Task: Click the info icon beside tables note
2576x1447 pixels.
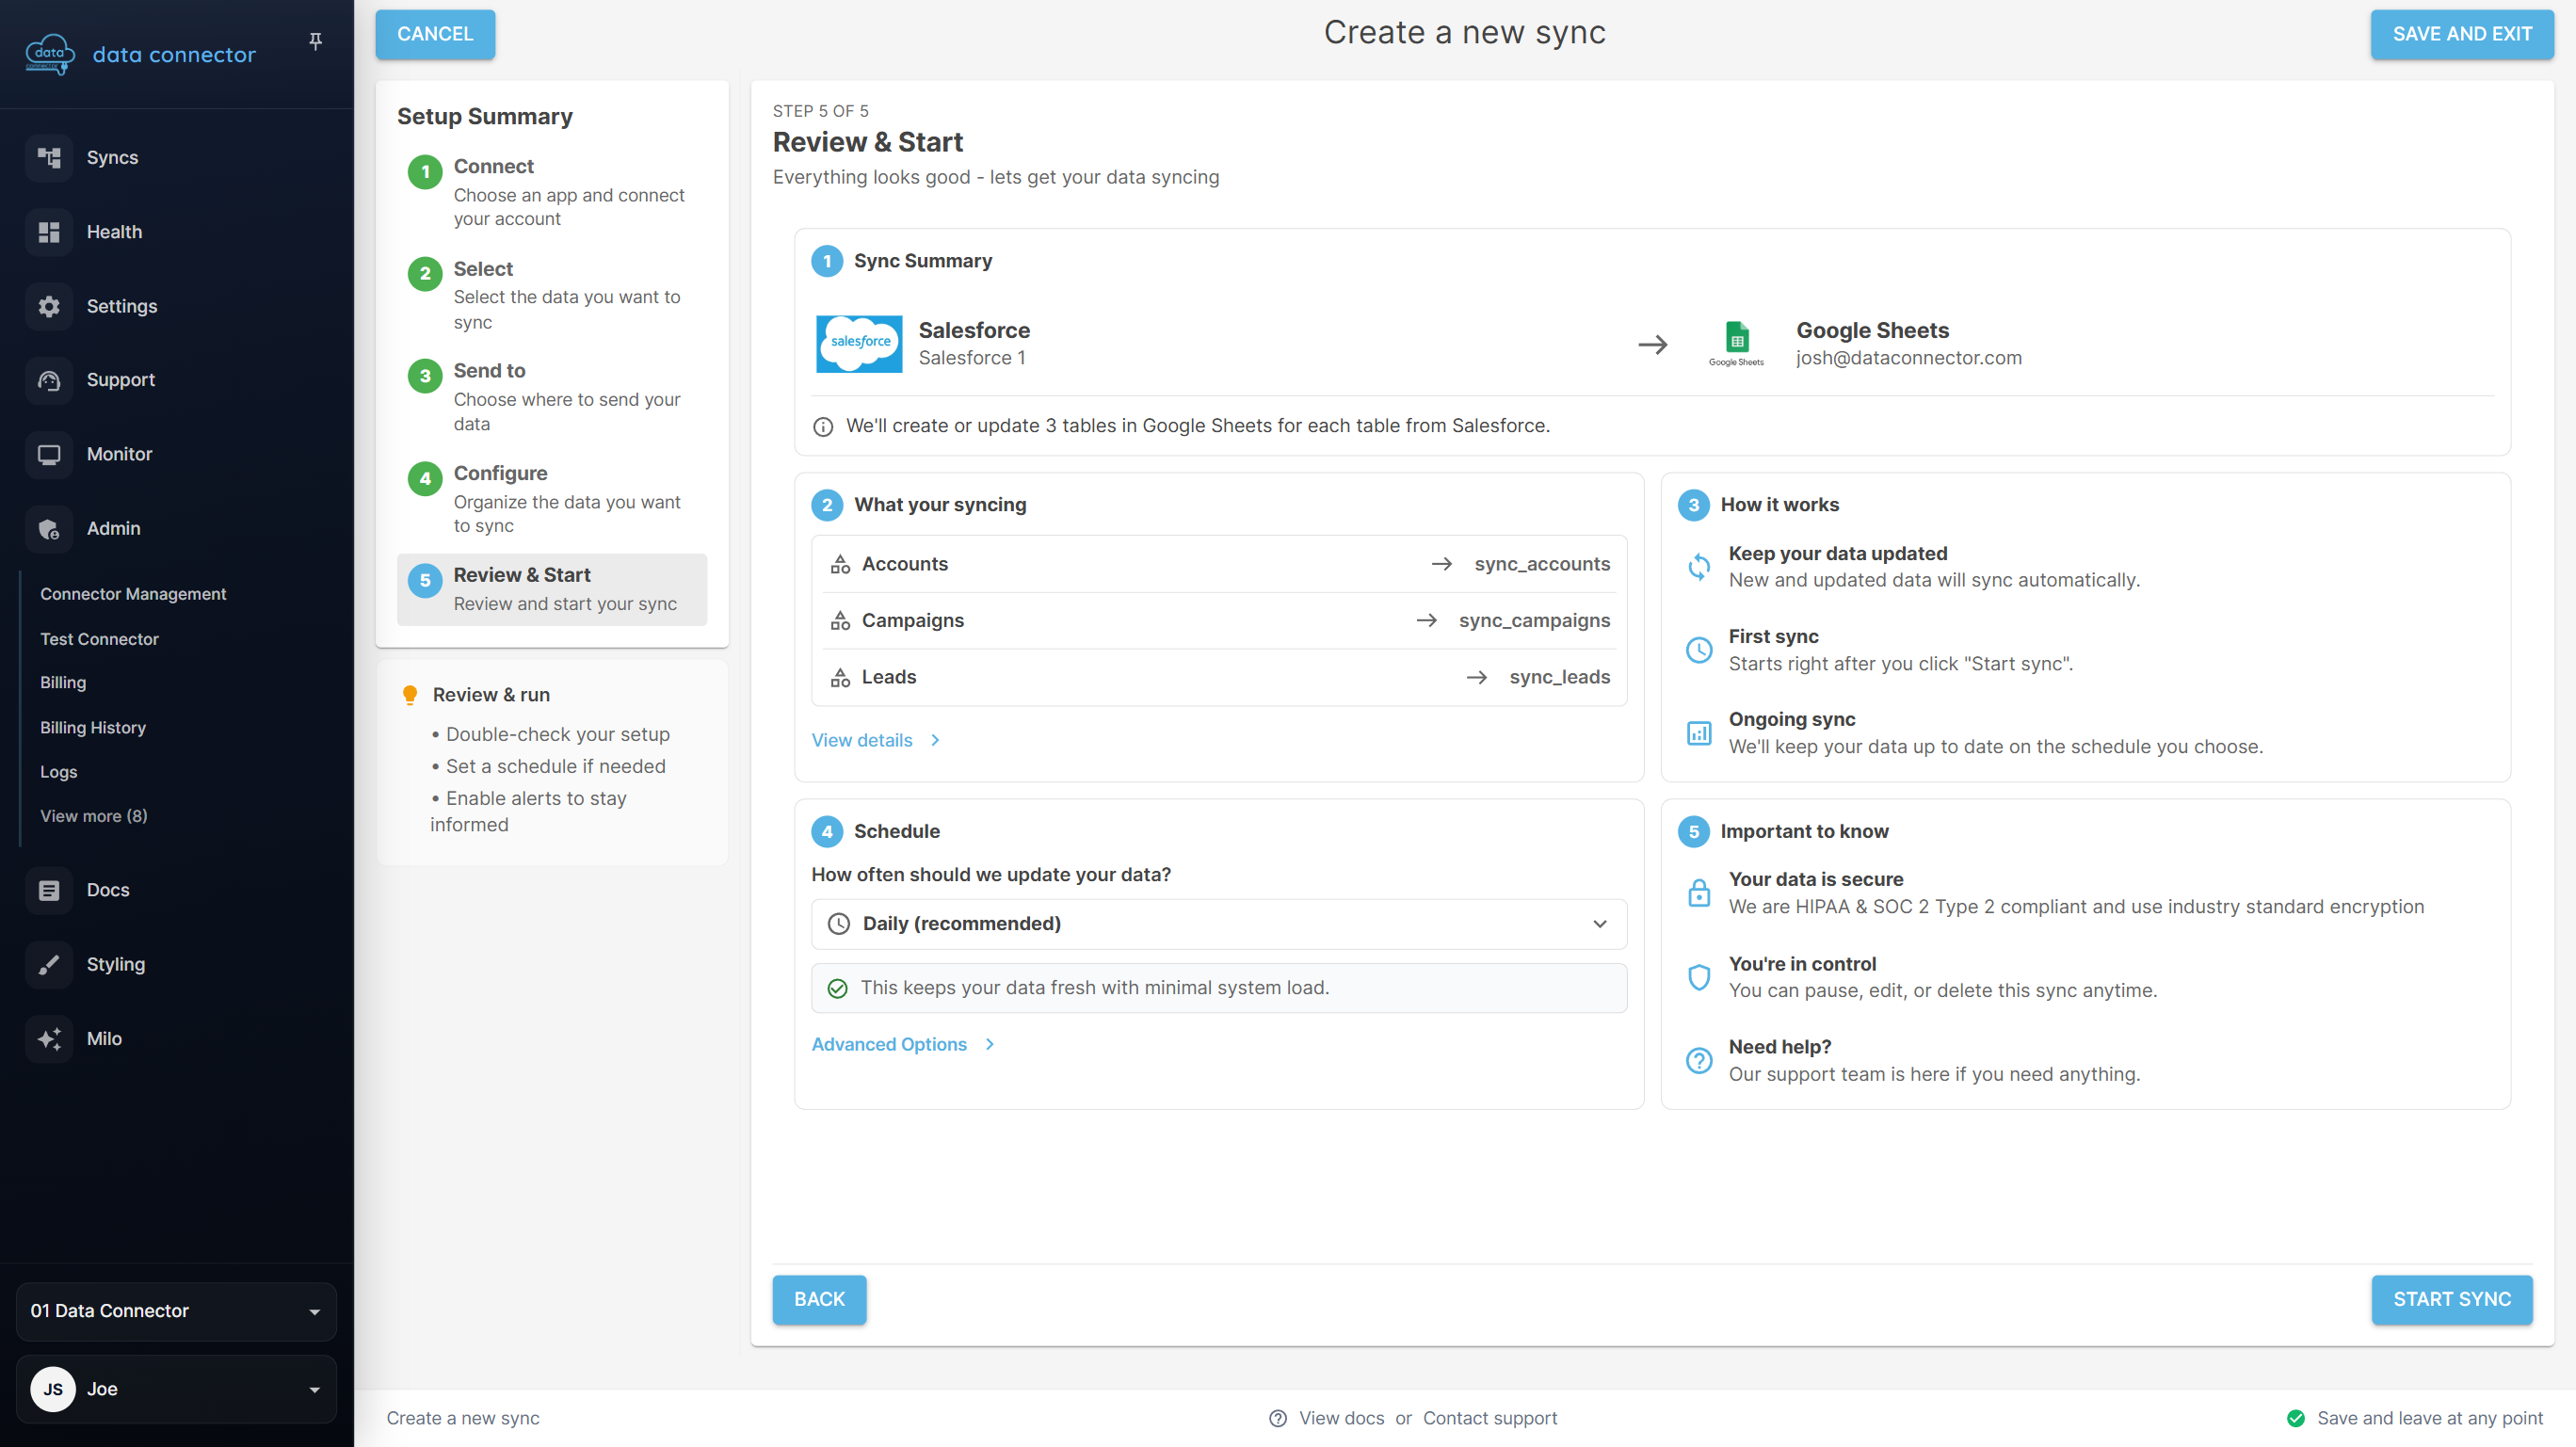Action: tap(823, 426)
